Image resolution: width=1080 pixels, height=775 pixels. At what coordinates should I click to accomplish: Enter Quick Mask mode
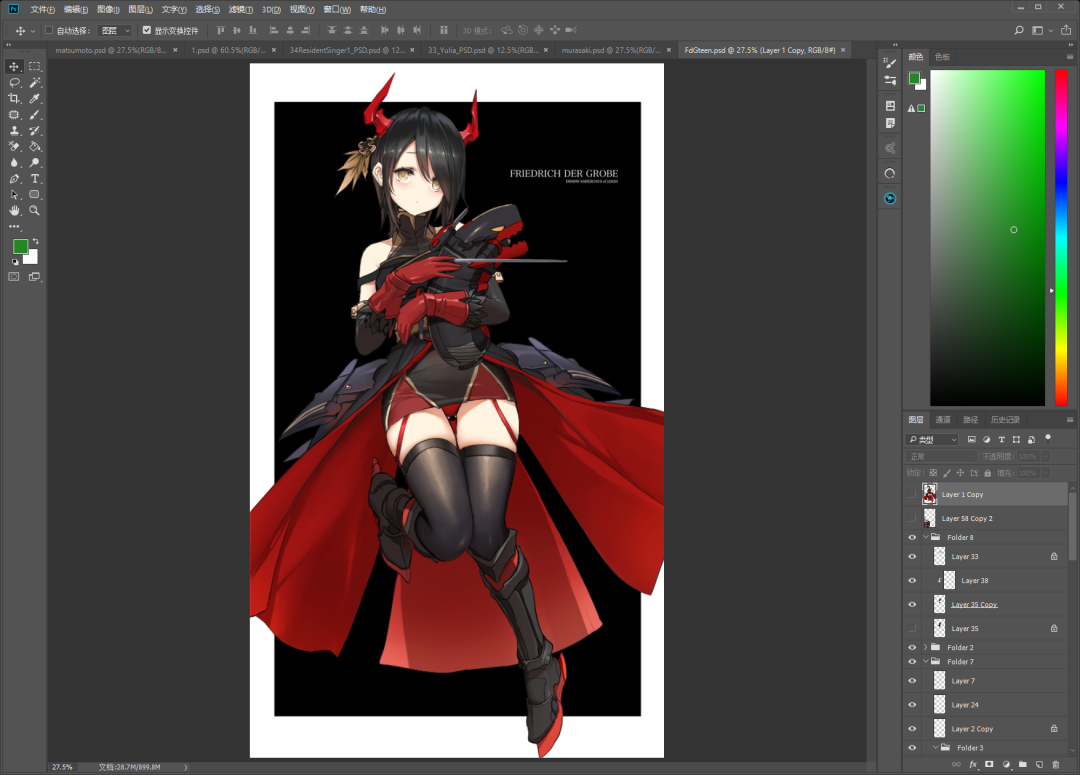[x=14, y=277]
